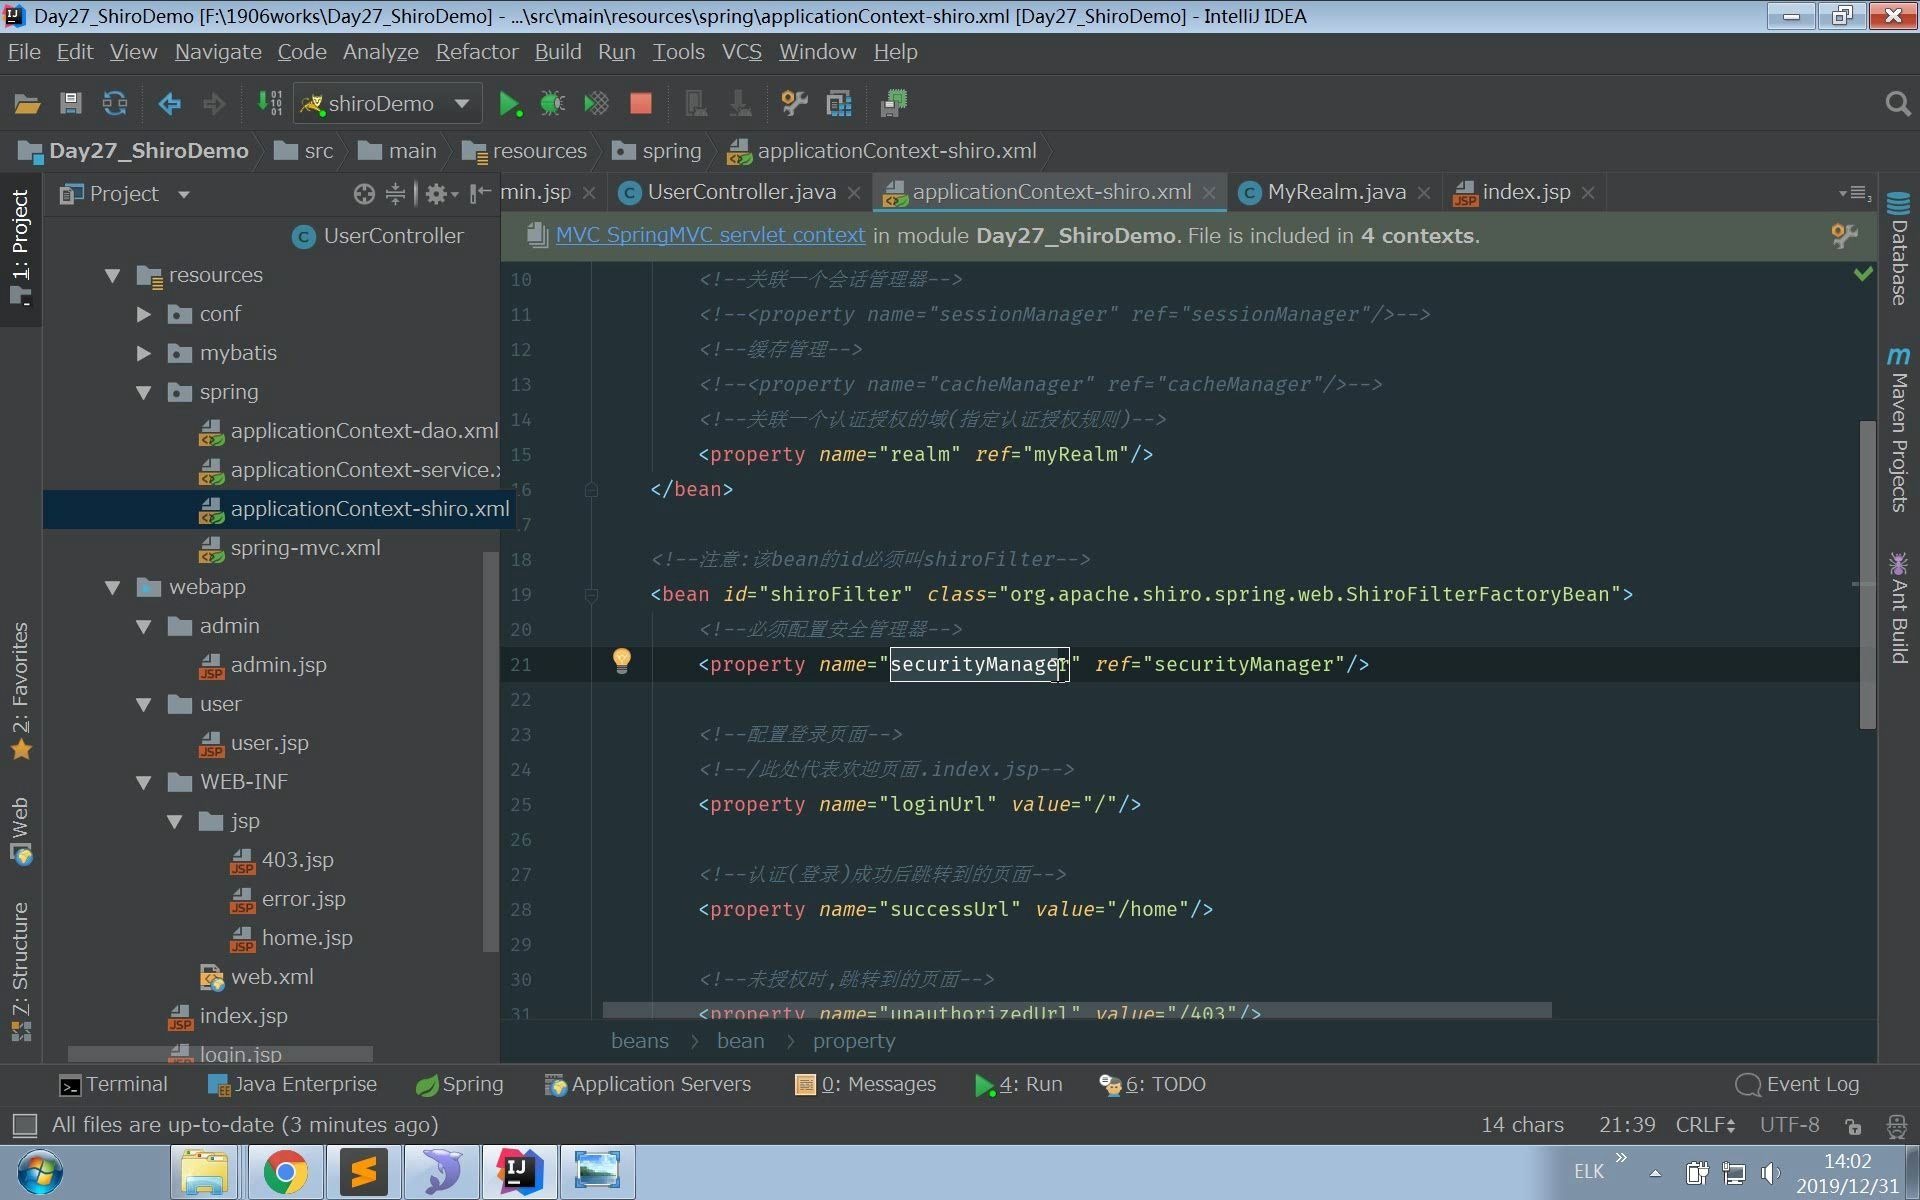Debug shiroDemo with the bug icon
This screenshot has width=1920, height=1200.
[x=552, y=103]
